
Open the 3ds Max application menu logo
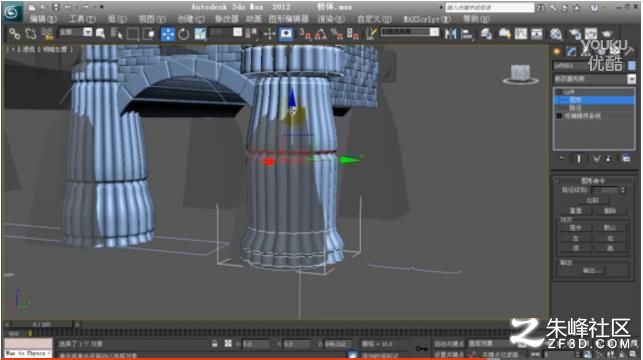[12, 12]
